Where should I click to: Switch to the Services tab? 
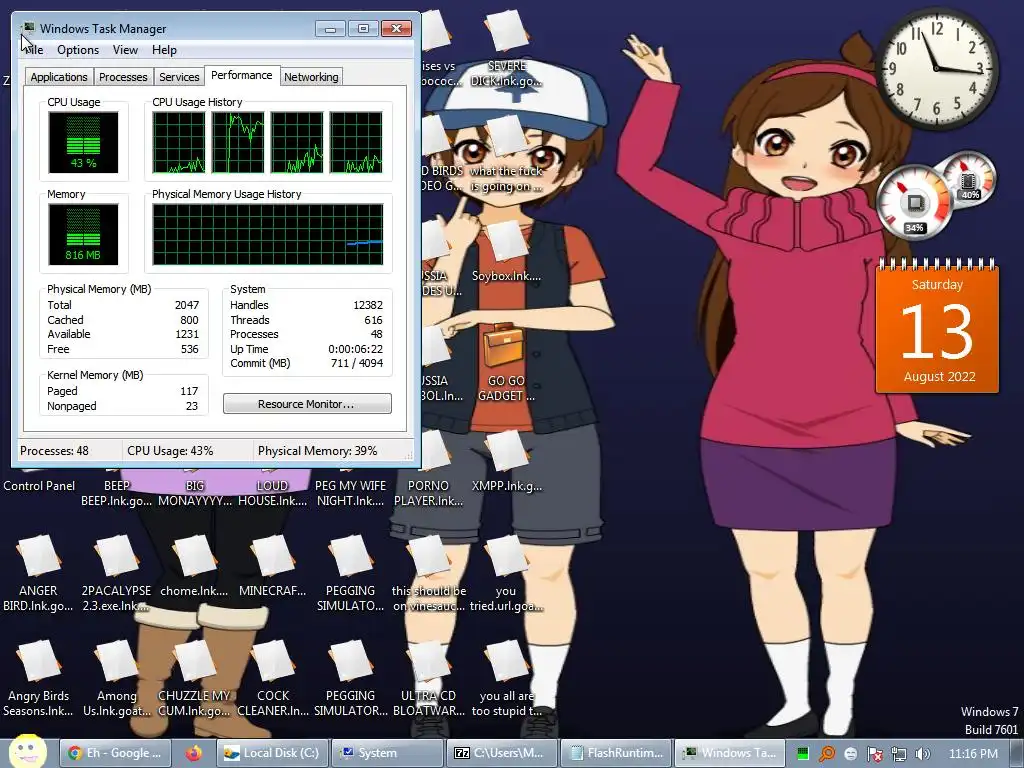(x=179, y=77)
